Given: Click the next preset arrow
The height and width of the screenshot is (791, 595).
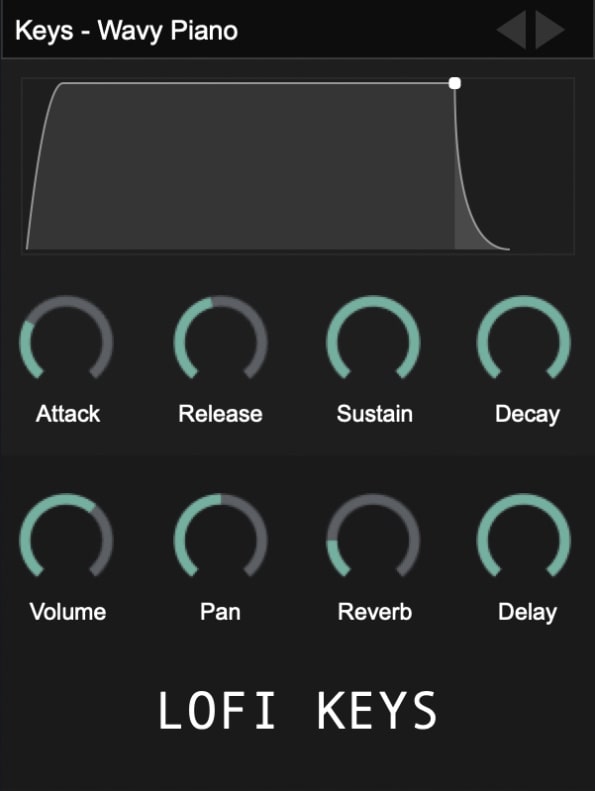Looking at the screenshot, I should [550, 30].
